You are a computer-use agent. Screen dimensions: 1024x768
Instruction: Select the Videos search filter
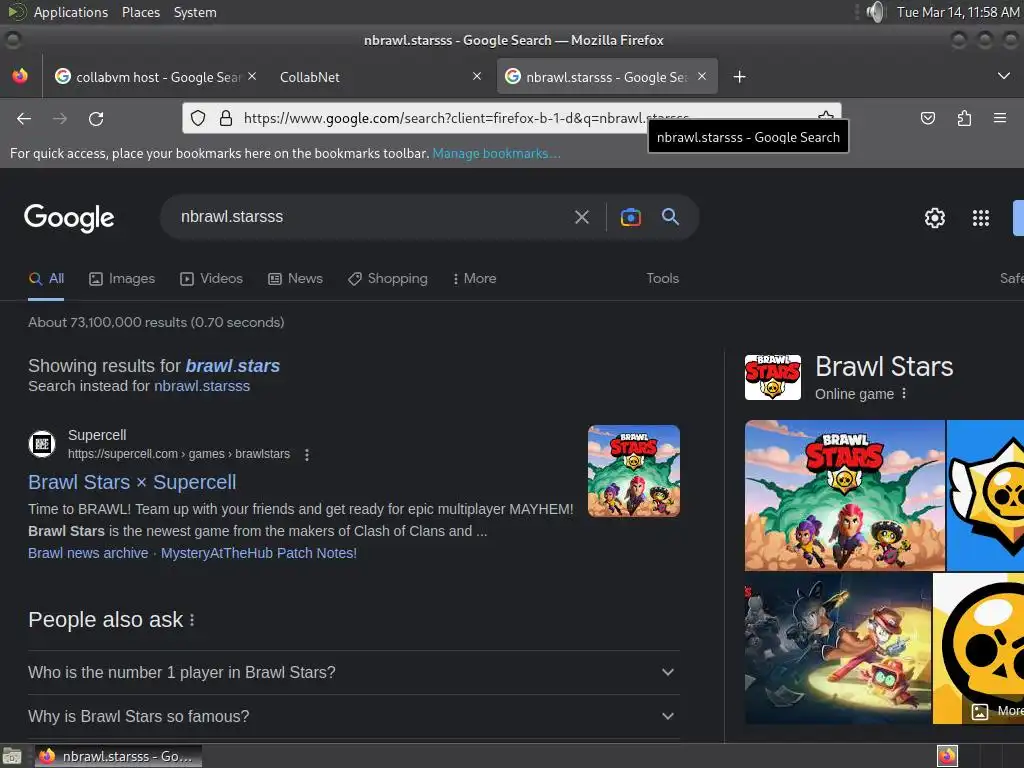tap(212, 278)
